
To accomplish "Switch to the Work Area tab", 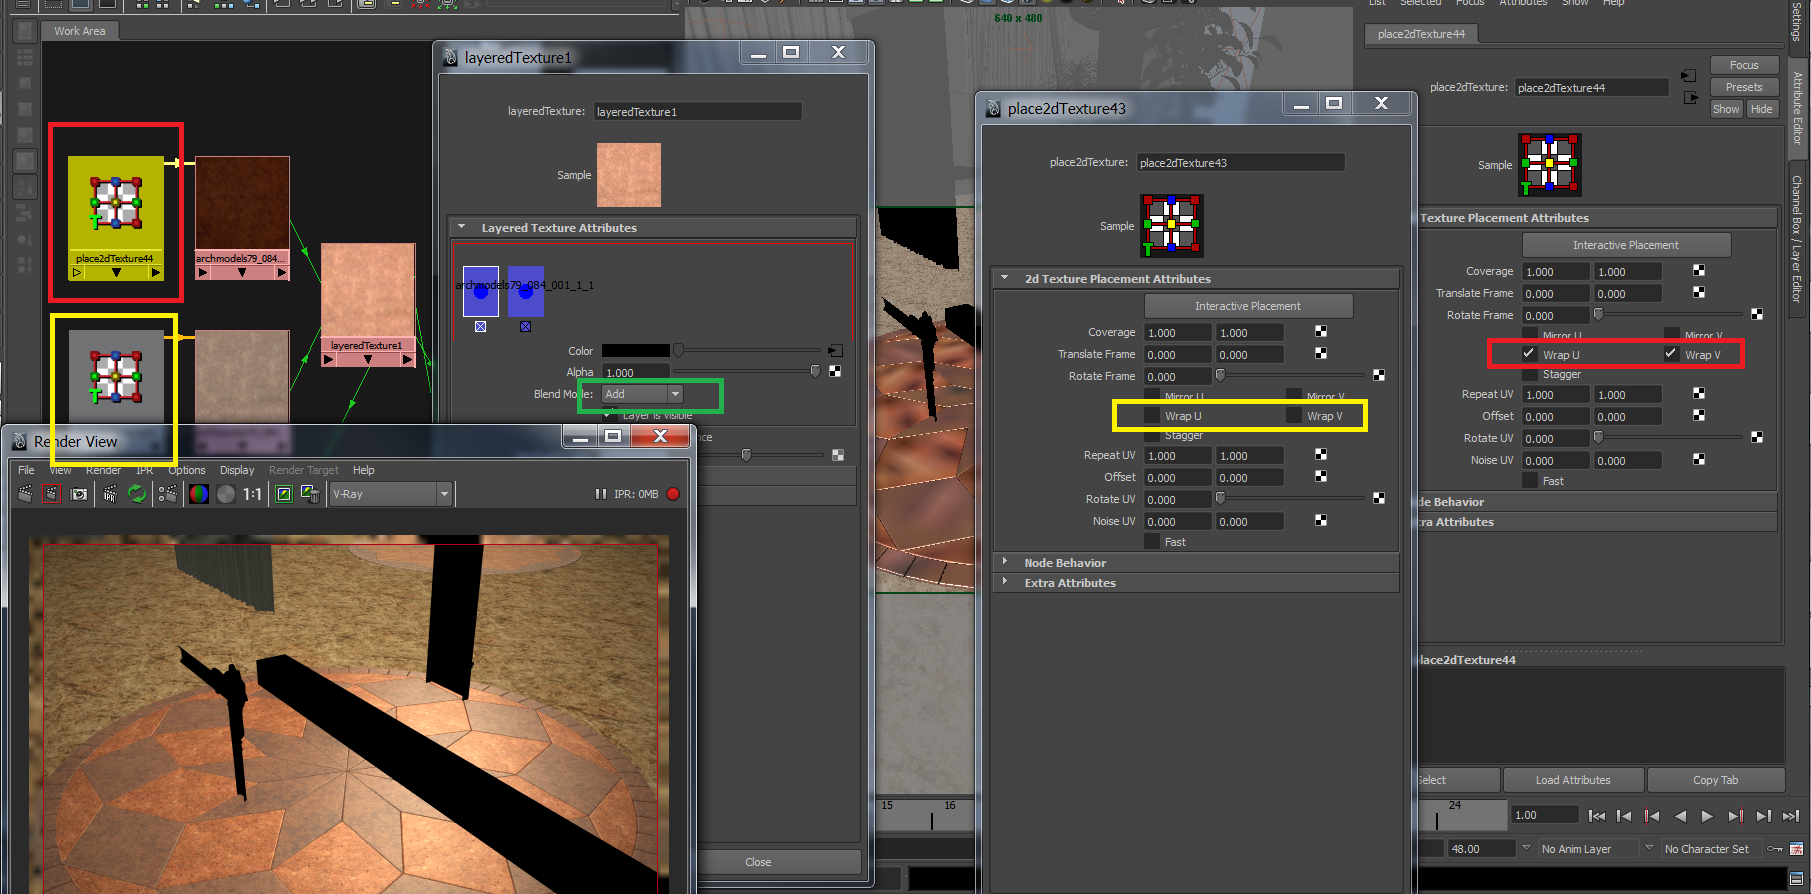I will pyautogui.click(x=80, y=31).
